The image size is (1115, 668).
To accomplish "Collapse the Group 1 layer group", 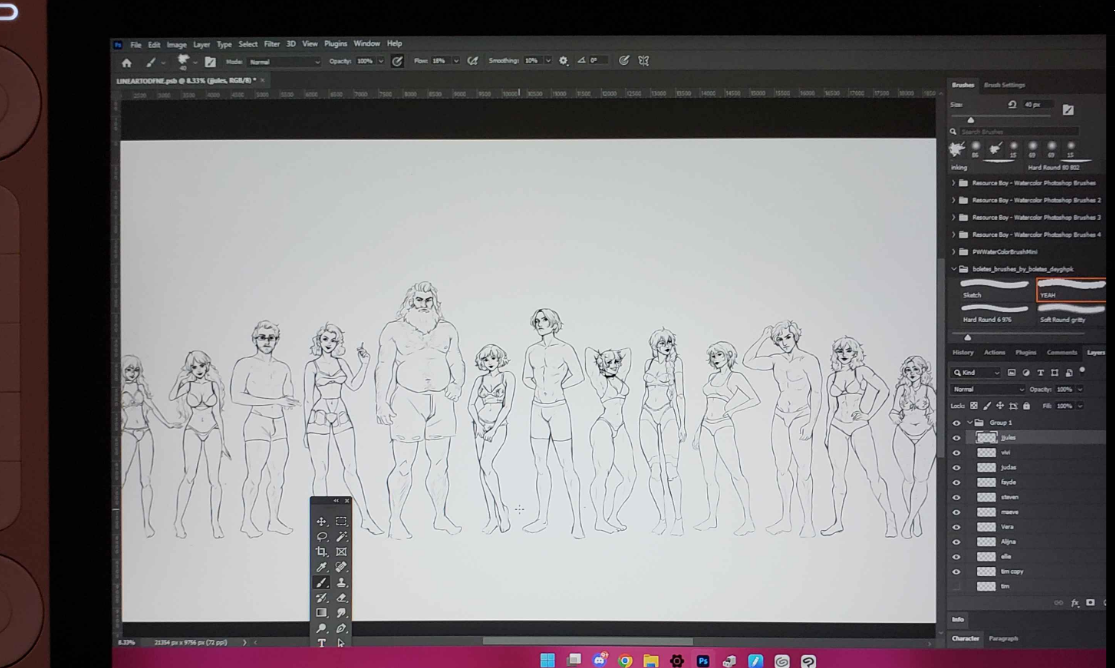I will 968,423.
